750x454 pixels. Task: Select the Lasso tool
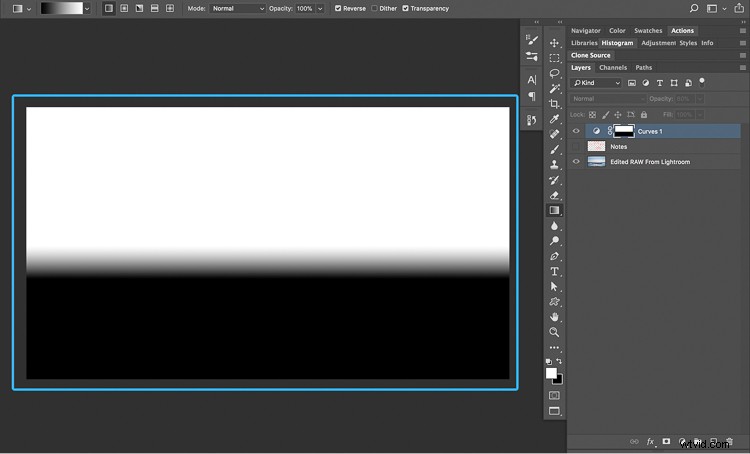point(554,73)
